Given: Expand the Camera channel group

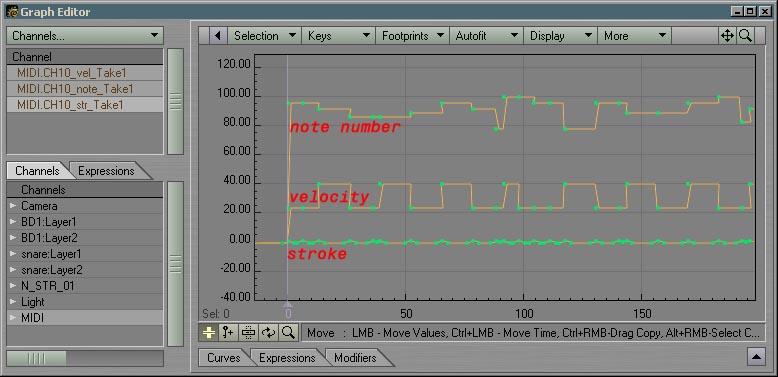Looking at the screenshot, I should [x=13, y=206].
